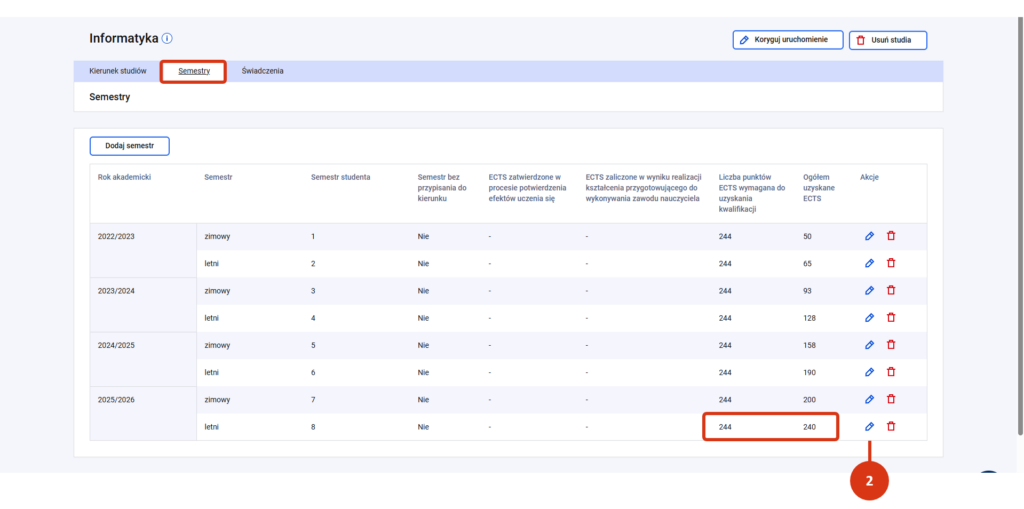Screen dimensions: 1024x509
Task: Click the Koryguj uruchomienie button
Action: (x=788, y=40)
